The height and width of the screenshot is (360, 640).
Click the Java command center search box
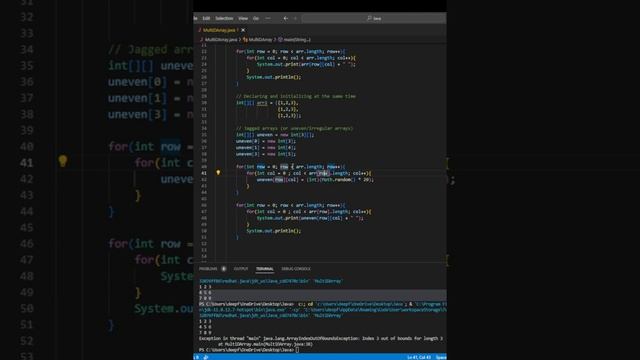pos(373,18)
